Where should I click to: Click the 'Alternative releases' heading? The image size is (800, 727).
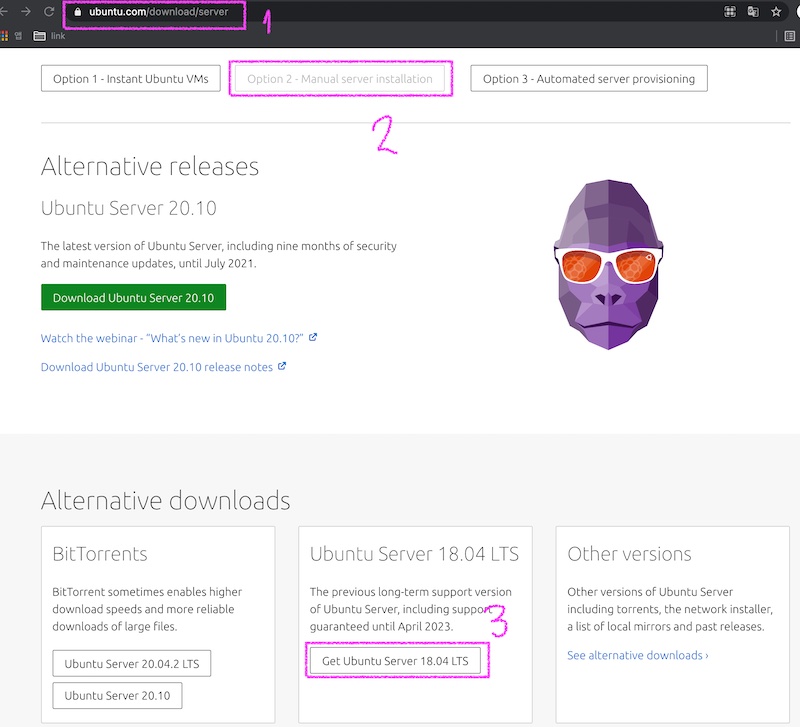click(x=150, y=166)
